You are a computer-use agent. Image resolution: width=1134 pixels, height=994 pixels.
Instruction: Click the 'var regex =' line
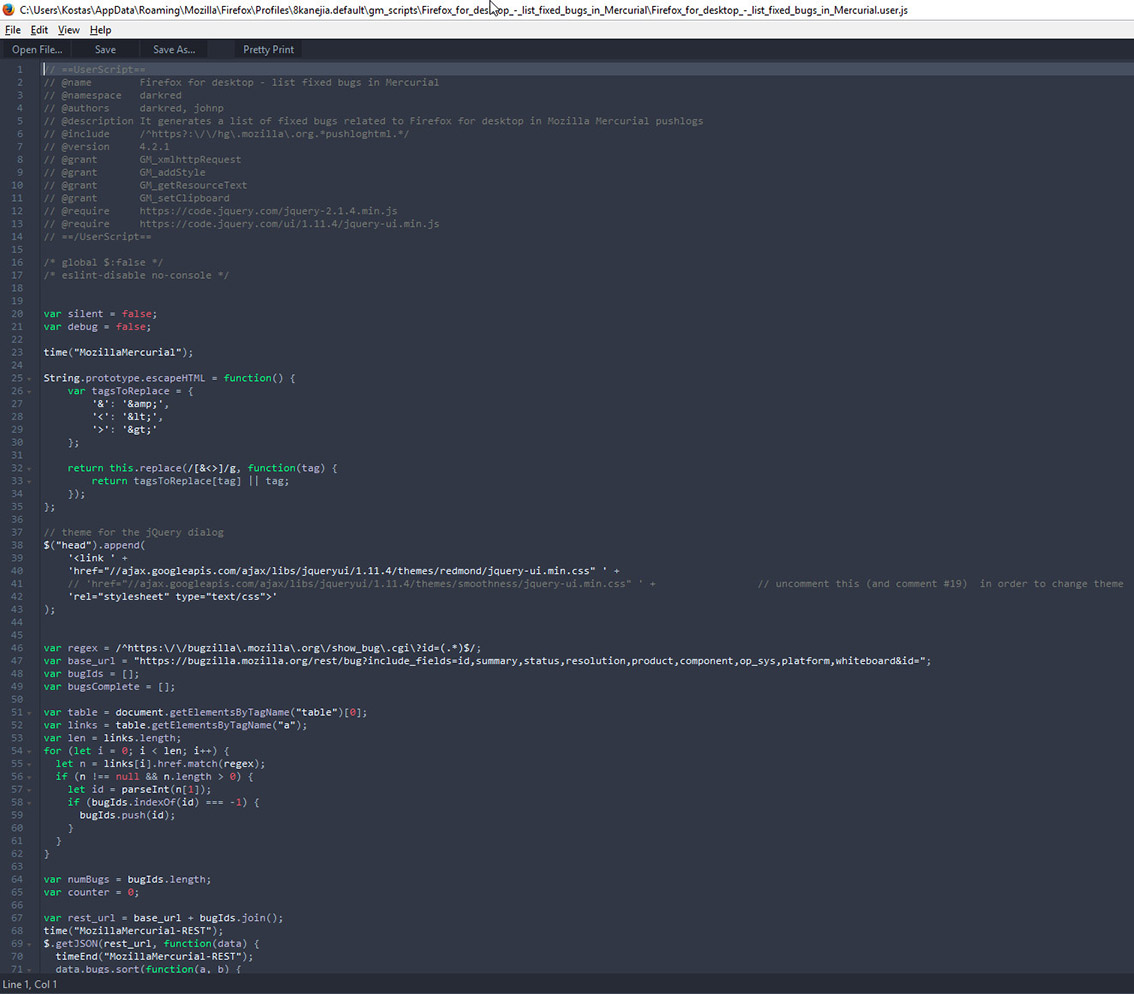pos(263,648)
